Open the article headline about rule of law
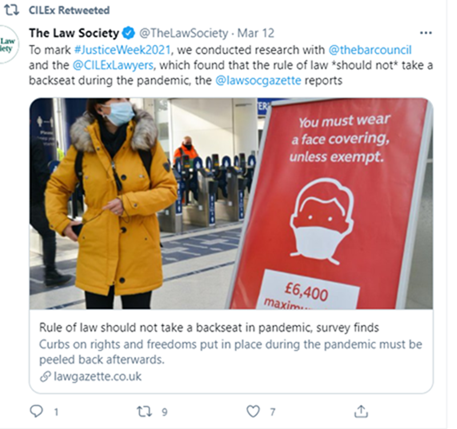The image size is (457, 429). [x=209, y=328]
